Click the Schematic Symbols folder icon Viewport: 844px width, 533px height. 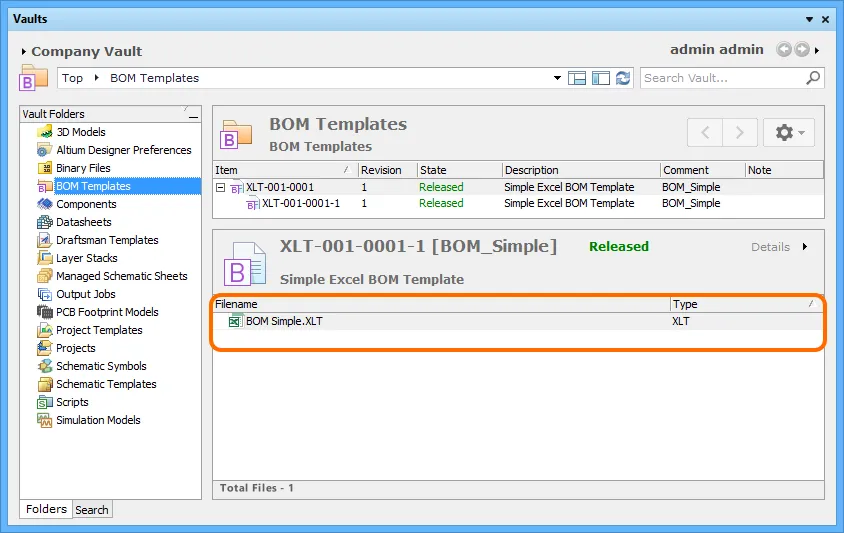(x=45, y=366)
